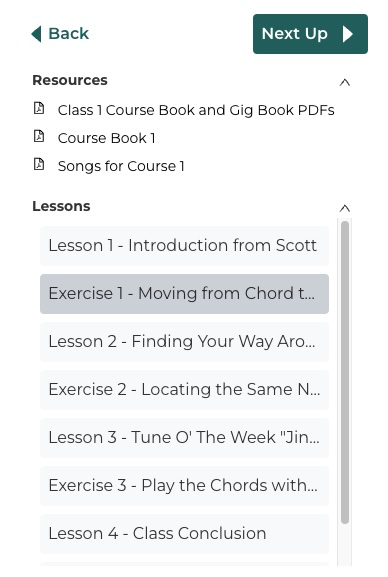The image size is (388, 577).
Task: Open the Songs for Course 1 resource
Action: pos(121,166)
